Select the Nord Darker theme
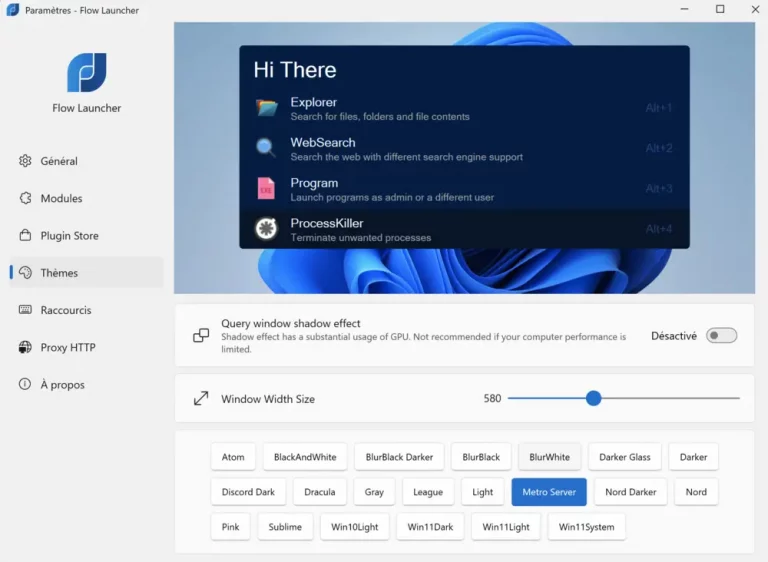768x562 pixels. [x=631, y=492]
